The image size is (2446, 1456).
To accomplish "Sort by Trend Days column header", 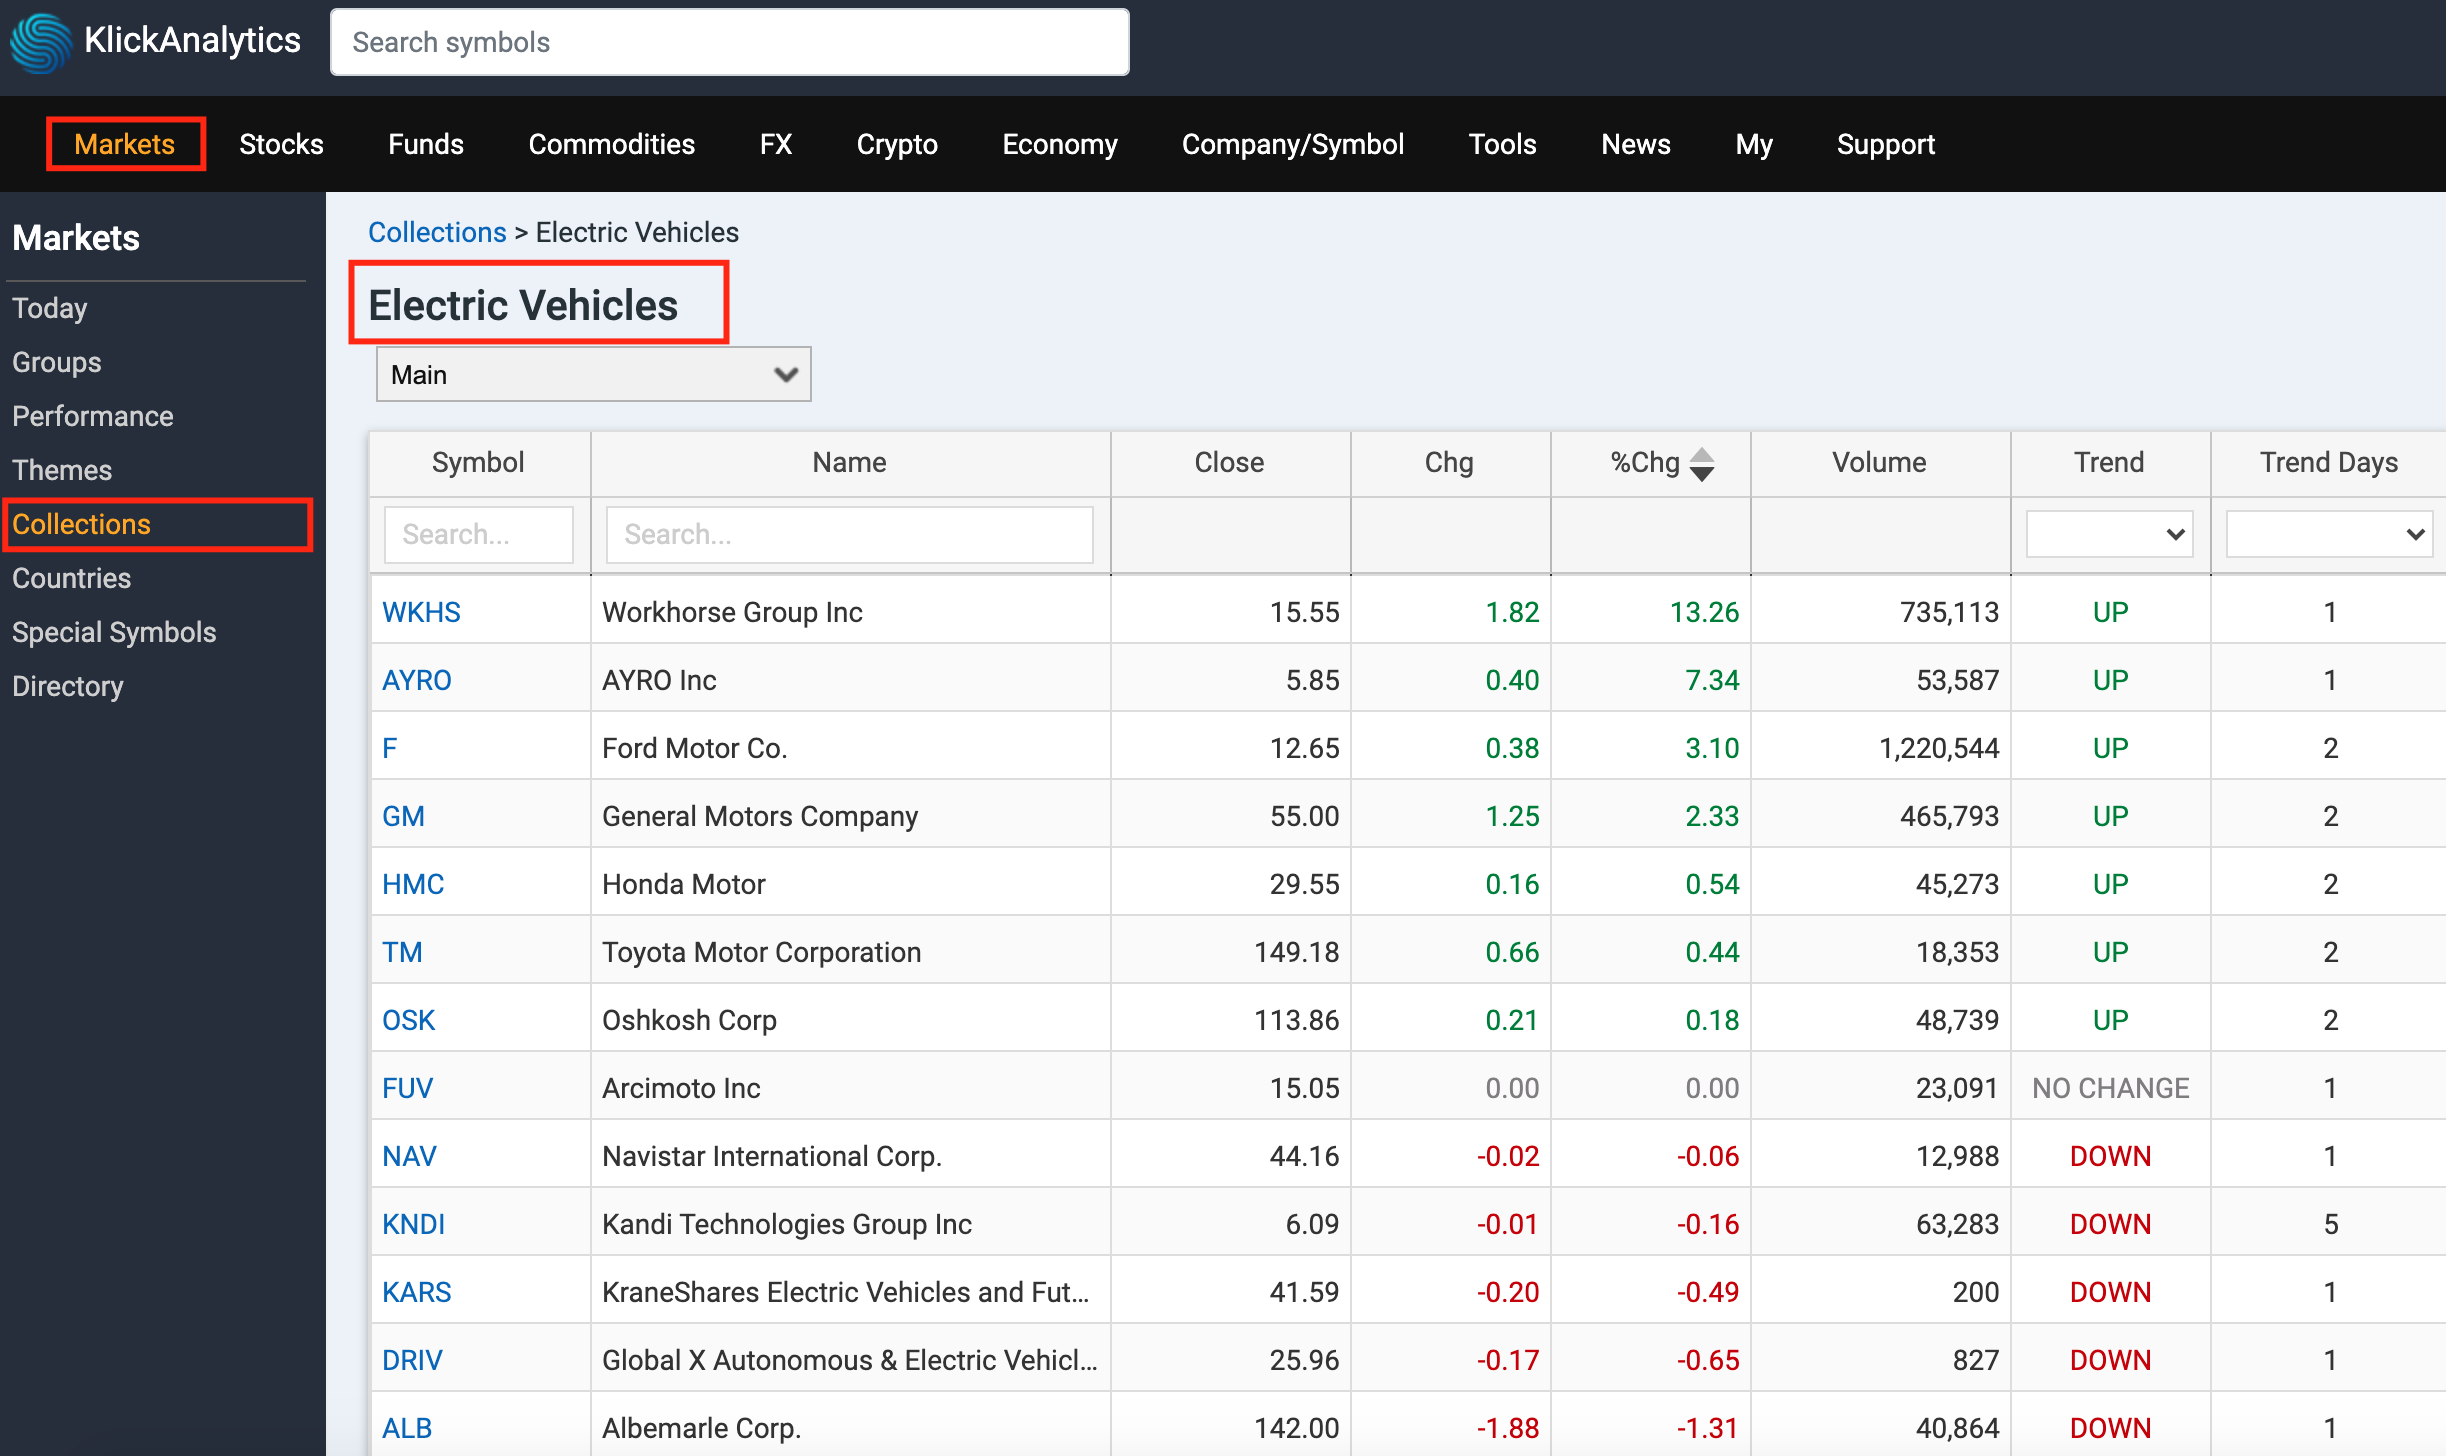I will (2329, 462).
